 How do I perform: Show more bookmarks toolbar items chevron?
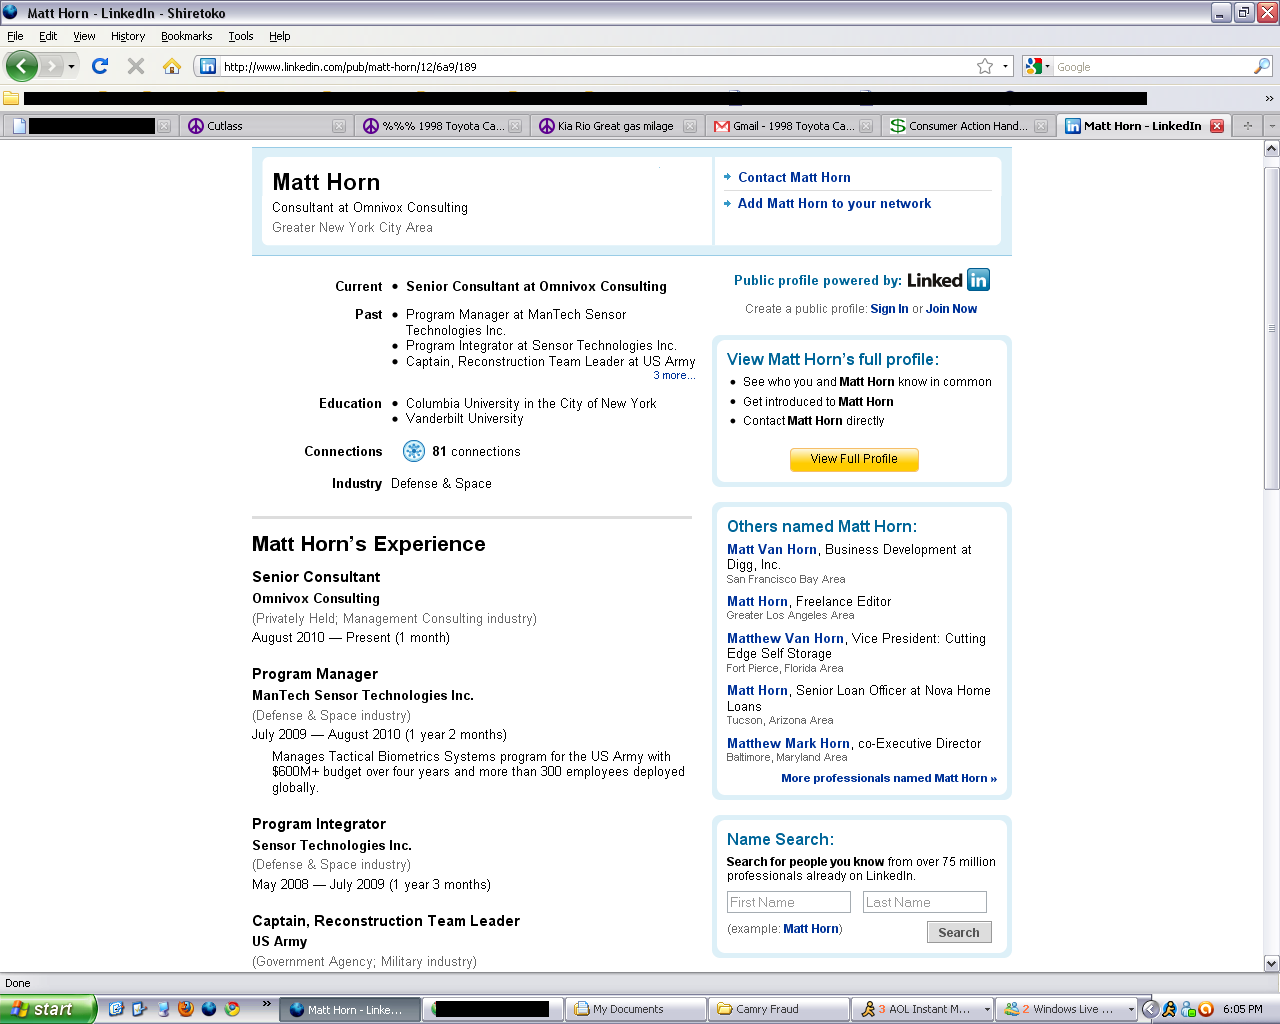(1269, 98)
